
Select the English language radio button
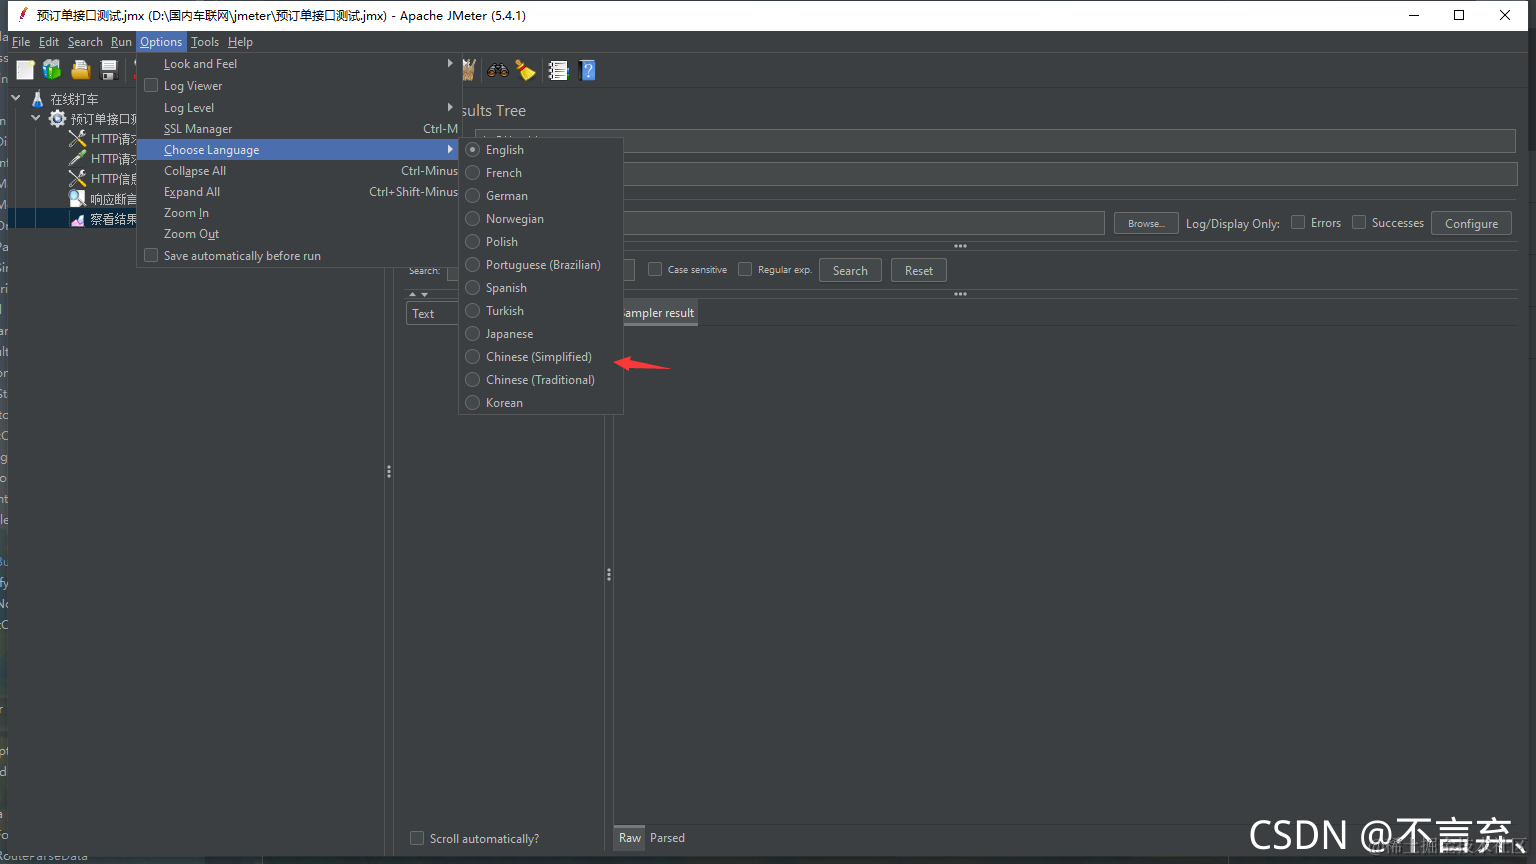(473, 150)
